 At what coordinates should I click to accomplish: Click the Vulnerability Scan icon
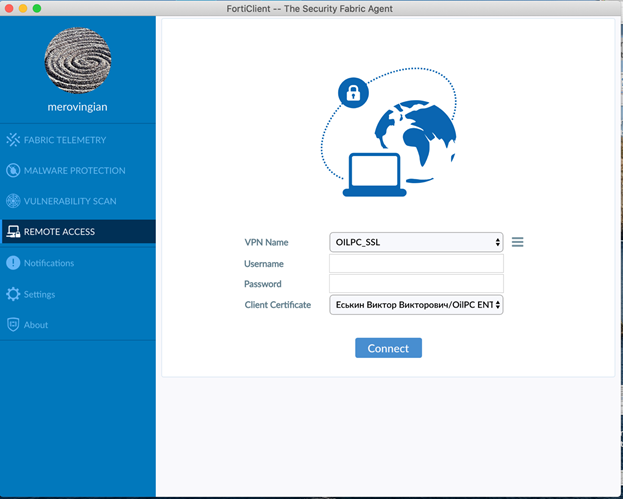point(13,201)
